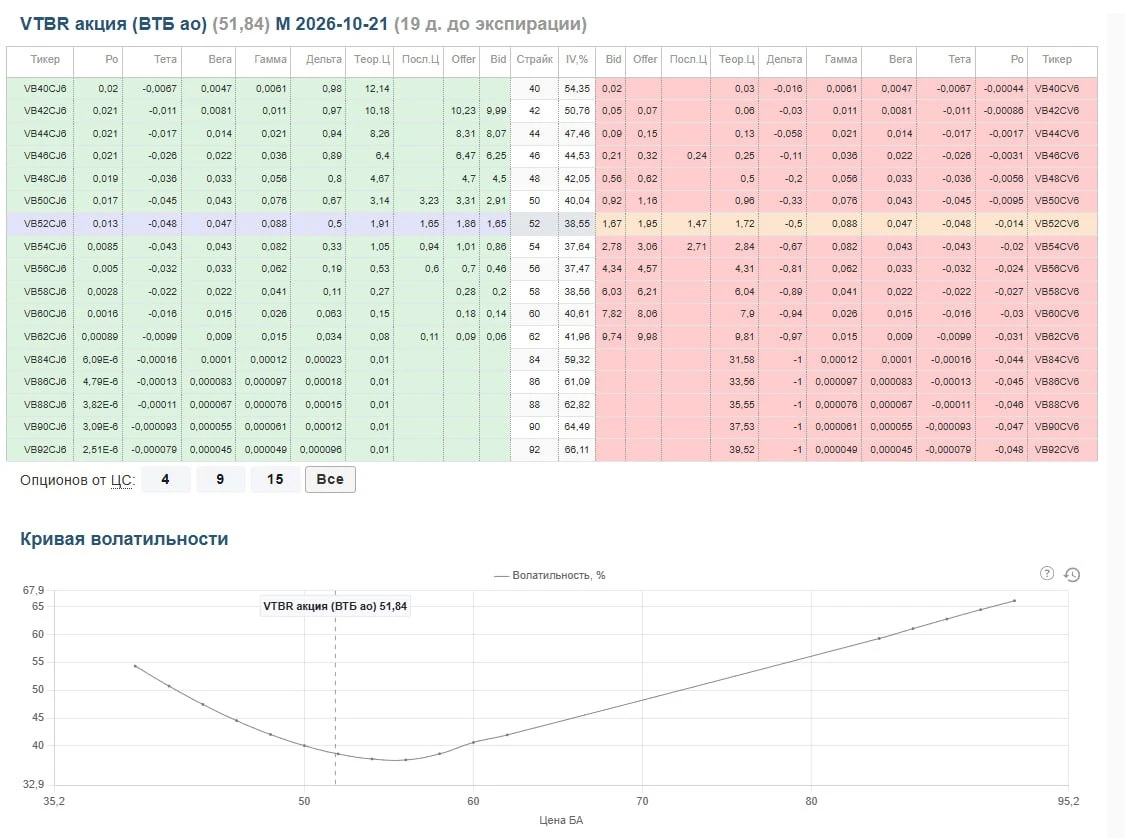The height and width of the screenshot is (838, 1125).
Task: Click put ticker VB40CV6
Action: [1057, 88]
